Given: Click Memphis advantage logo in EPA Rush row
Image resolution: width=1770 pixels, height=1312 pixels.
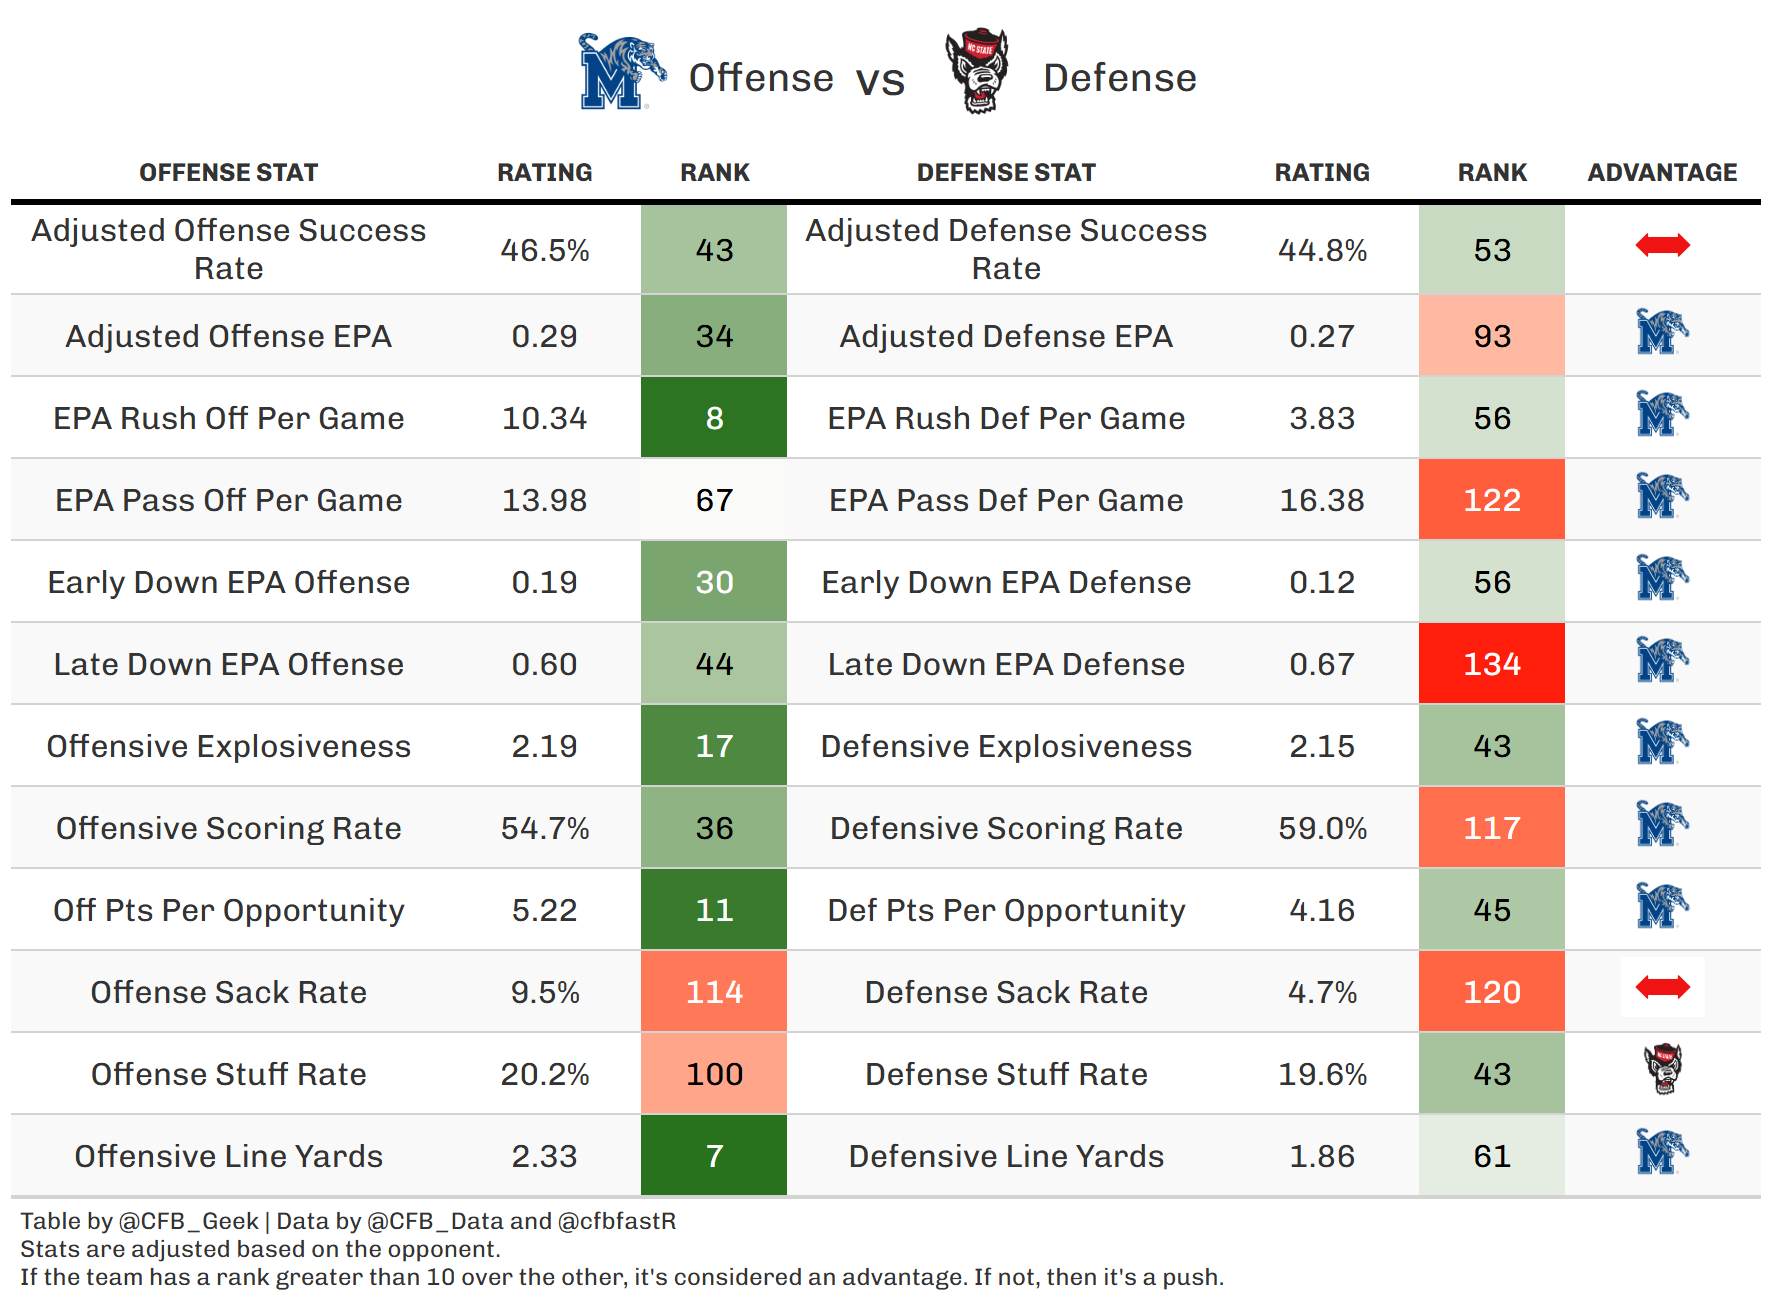Looking at the screenshot, I should pos(1662,415).
